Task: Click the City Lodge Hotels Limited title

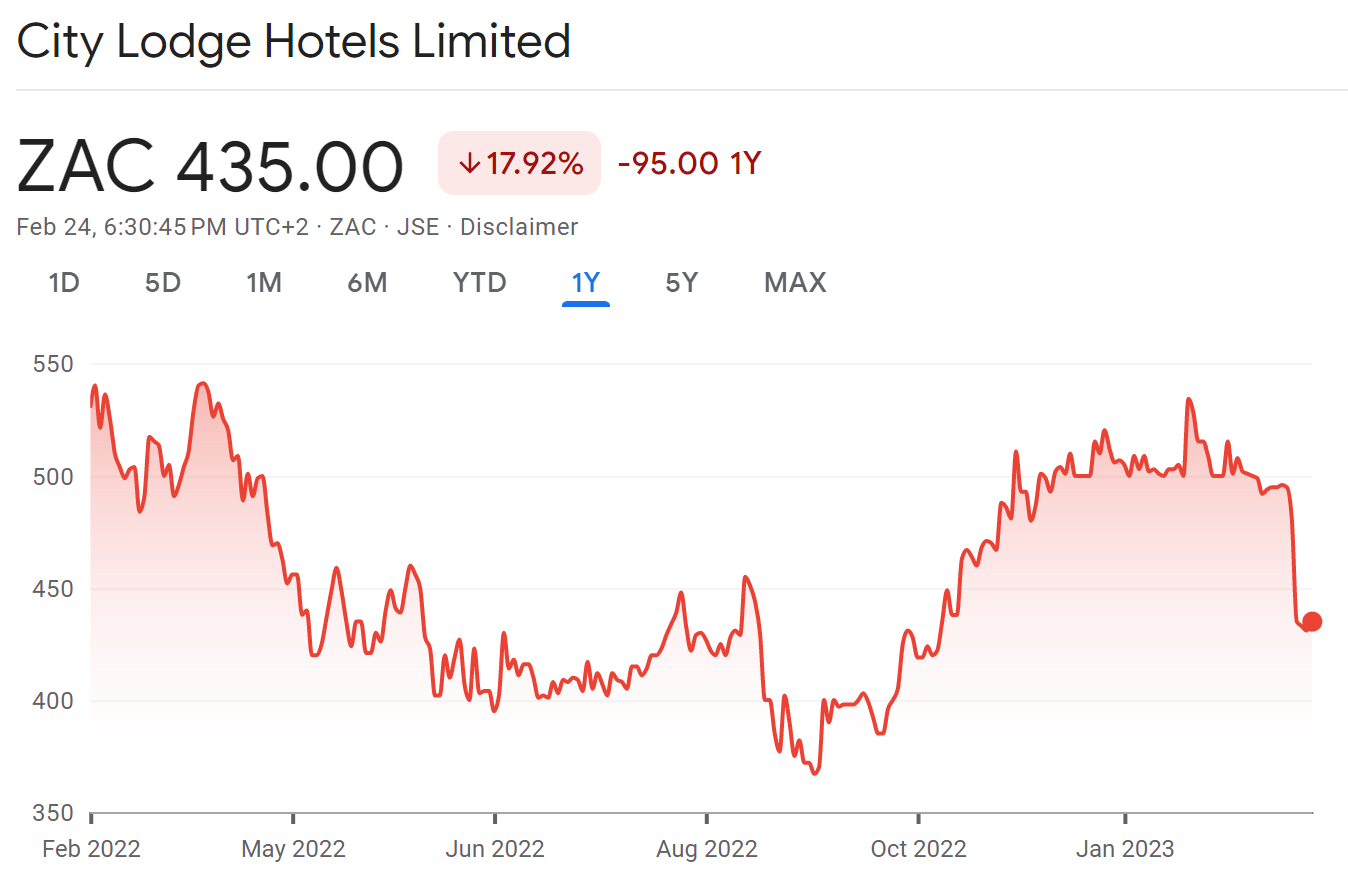Action: click(x=293, y=41)
